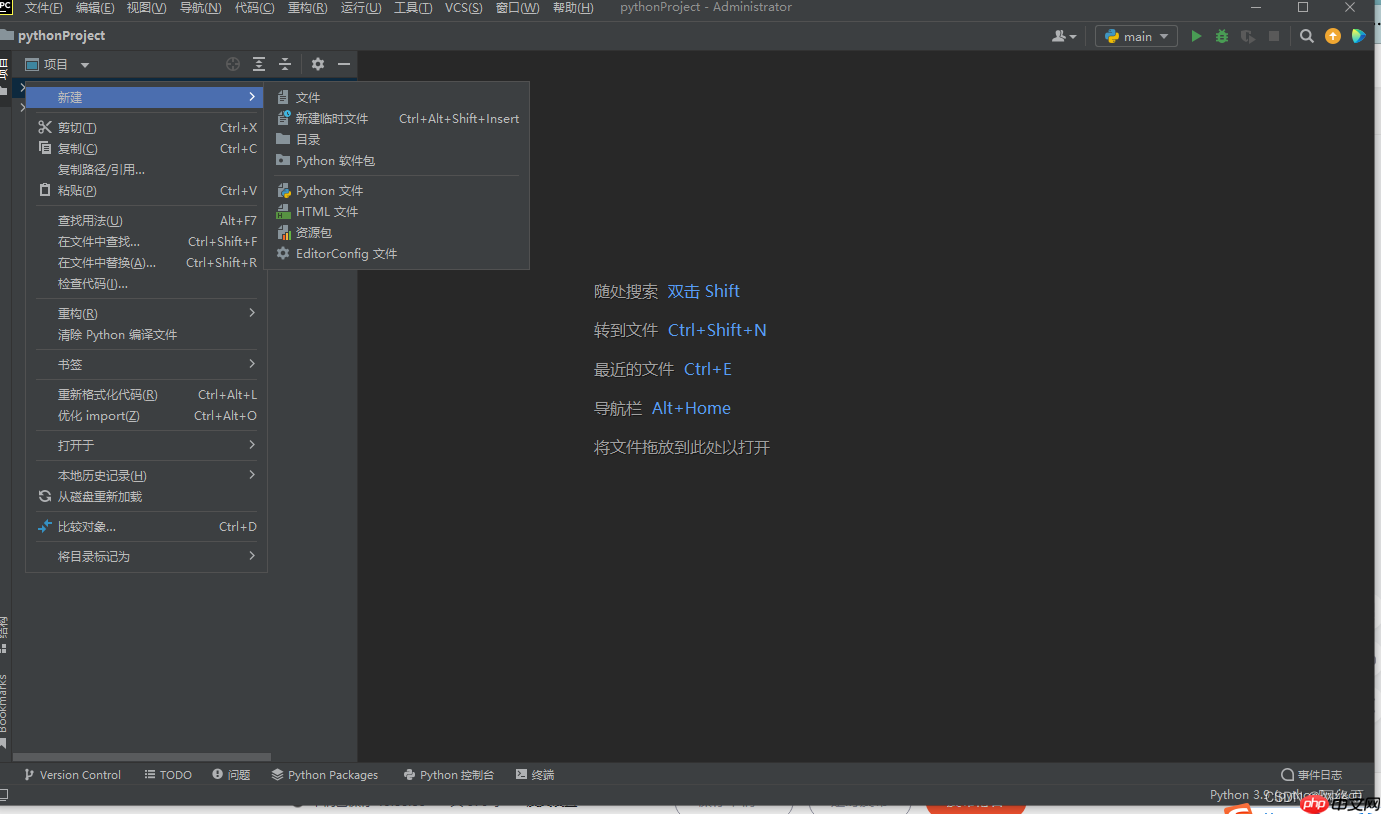
Task: Create new 资源包 resource bundle
Action: [x=397, y=232]
